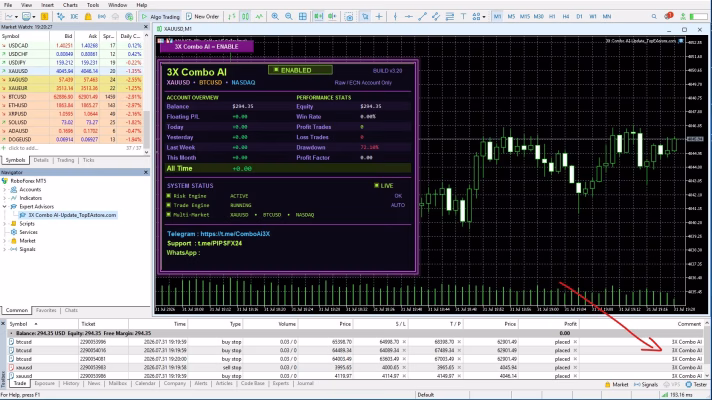This screenshot has height=400, width=712.
Task: Open the Signals radio-wave toolbar icon
Action: click(102, 16)
